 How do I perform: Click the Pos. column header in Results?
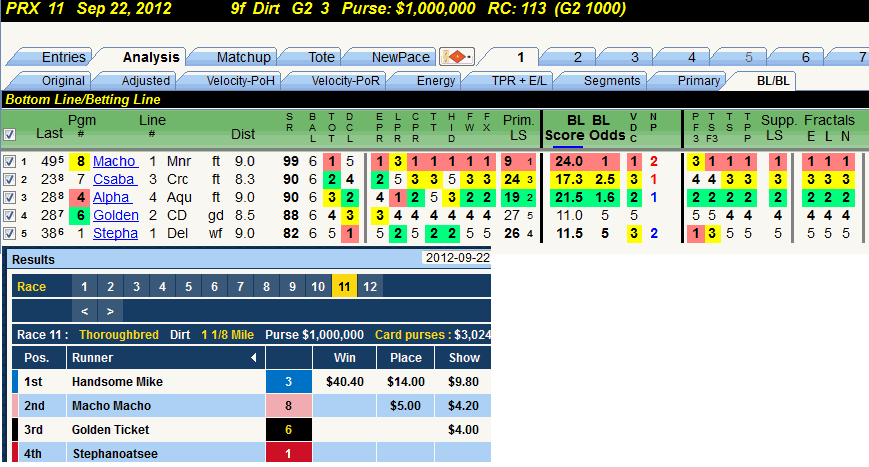(x=37, y=358)
